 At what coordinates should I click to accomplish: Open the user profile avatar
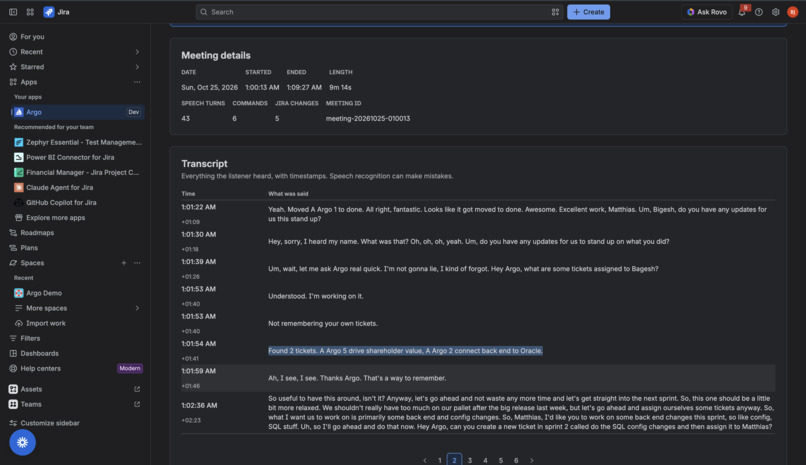click(x=793, y=12)
